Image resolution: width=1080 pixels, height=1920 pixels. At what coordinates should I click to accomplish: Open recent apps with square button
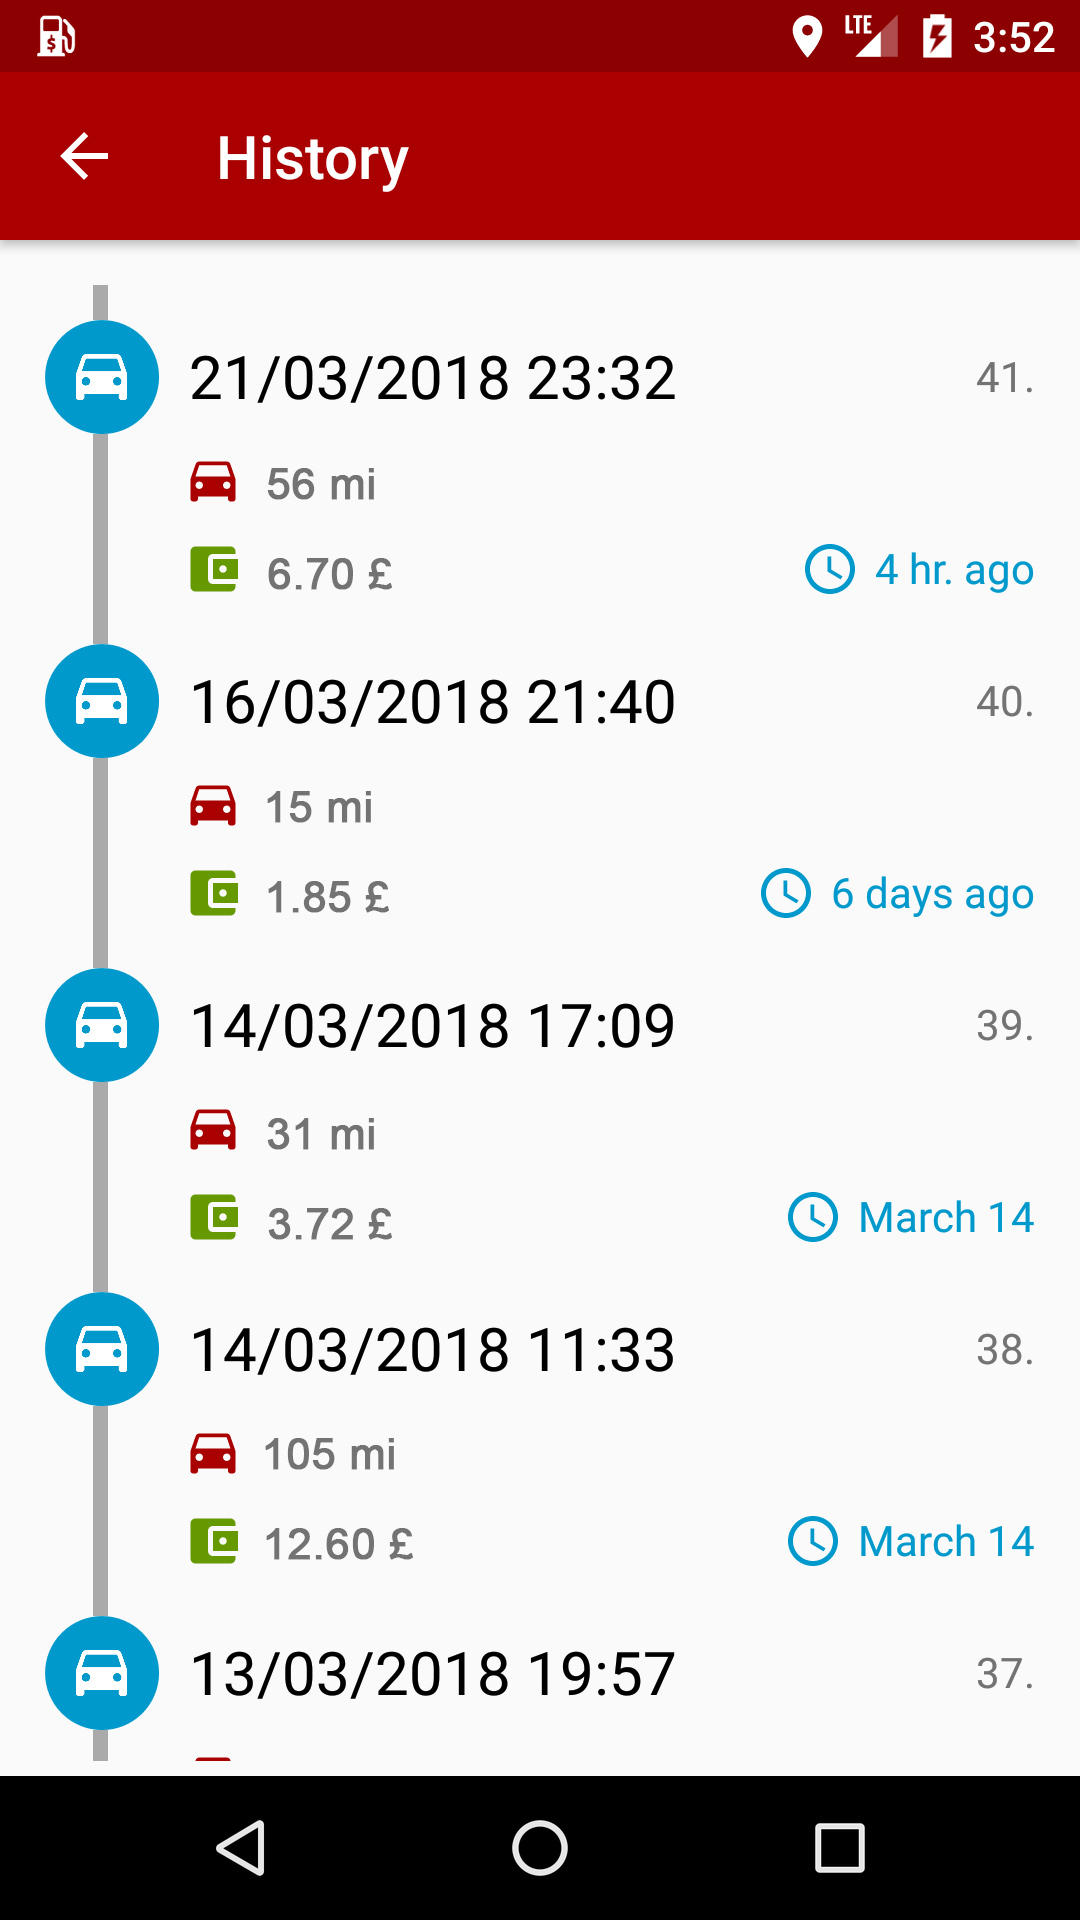[840, 1848]
